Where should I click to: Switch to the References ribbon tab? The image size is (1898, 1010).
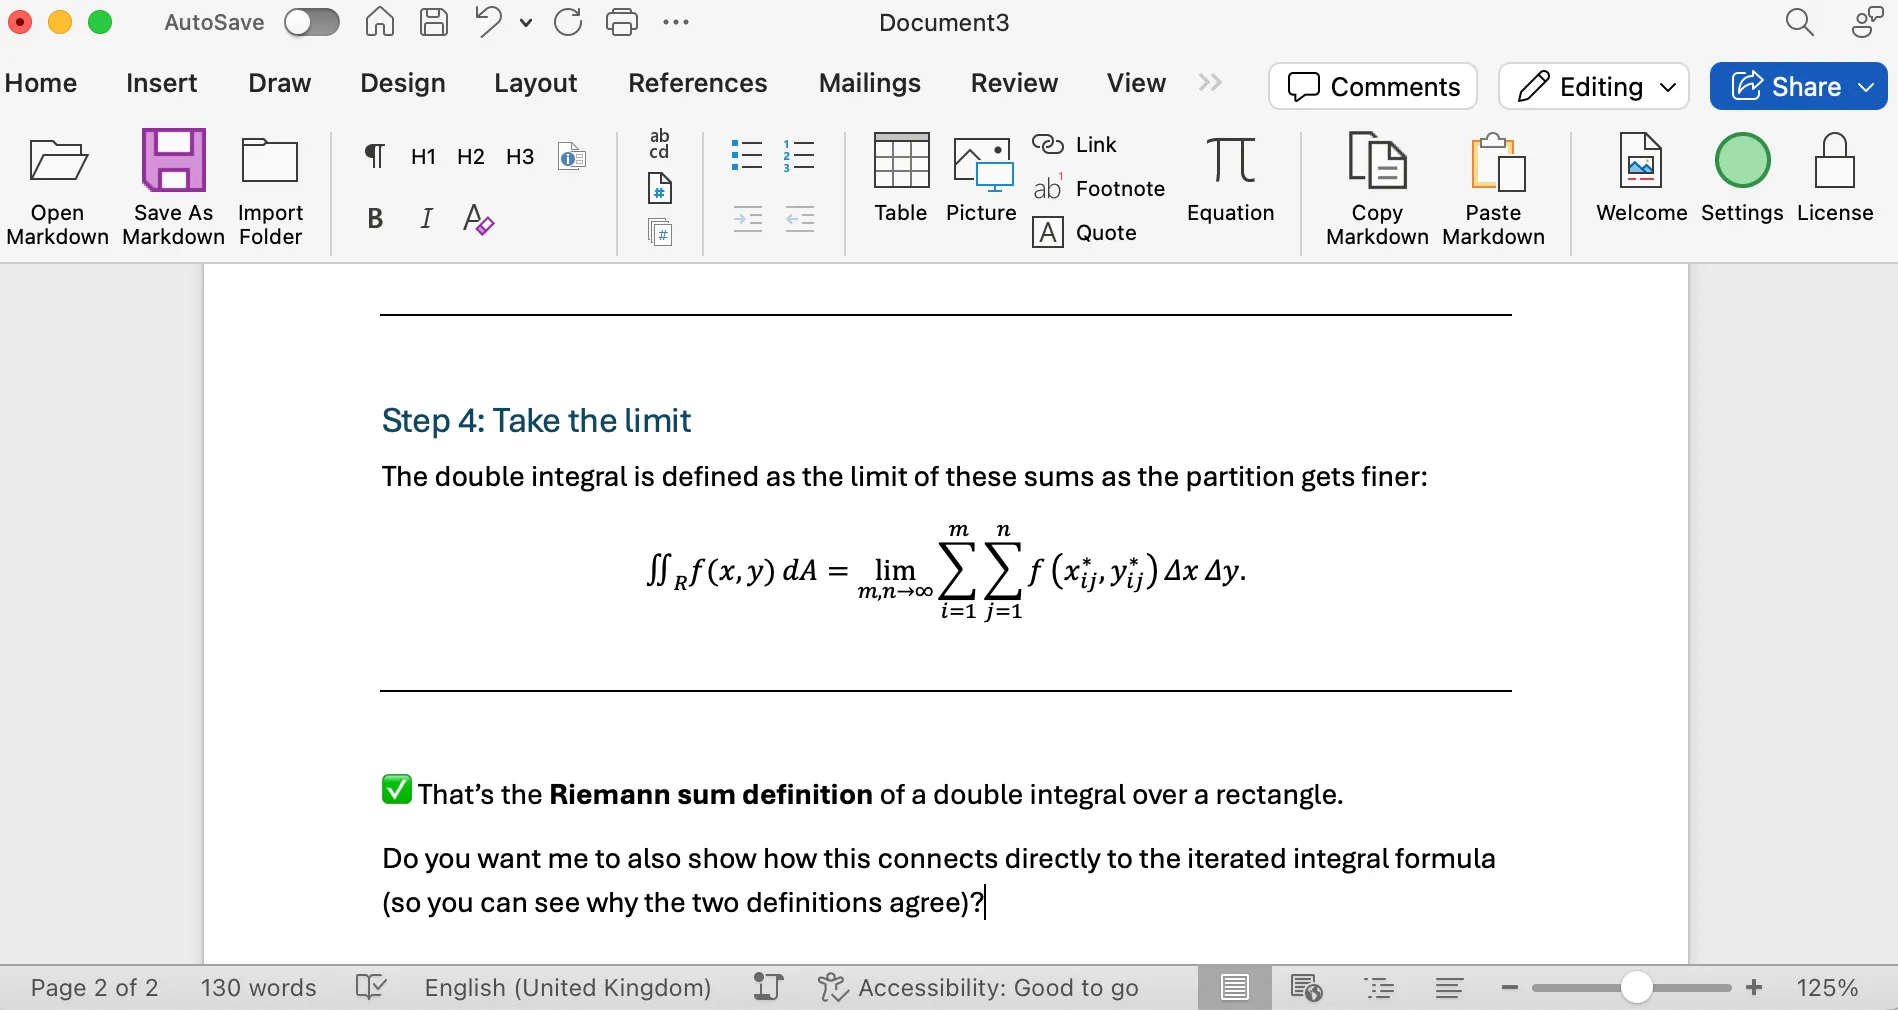coord(697,83)
